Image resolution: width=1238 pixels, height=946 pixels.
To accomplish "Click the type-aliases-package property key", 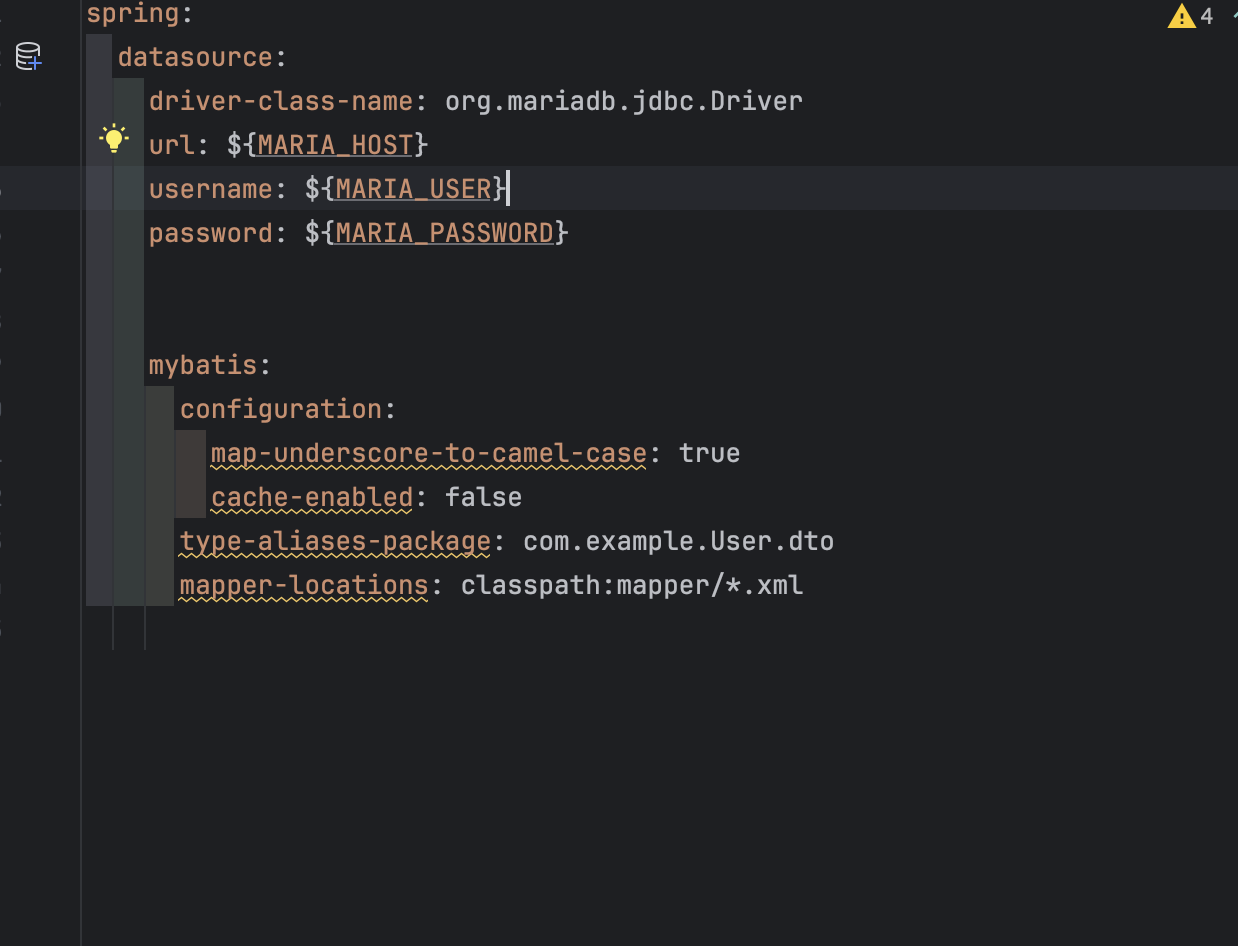I will (x=334, y=540).
